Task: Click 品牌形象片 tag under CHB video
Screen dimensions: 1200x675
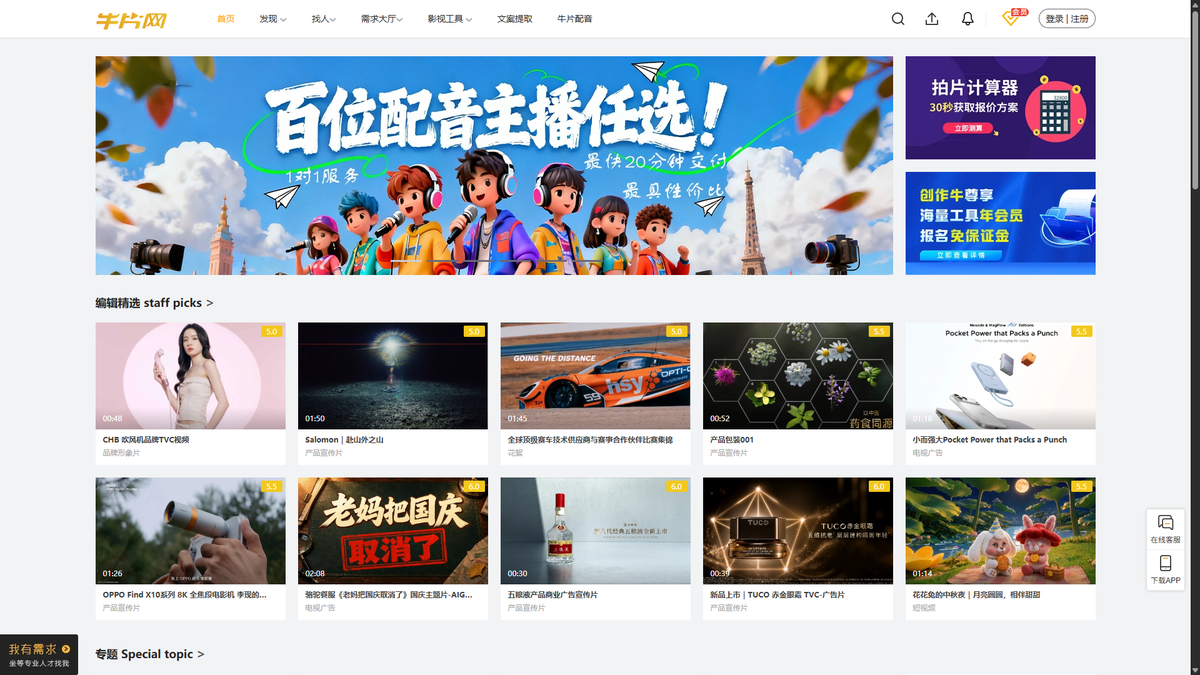Action: pos(121,453)
